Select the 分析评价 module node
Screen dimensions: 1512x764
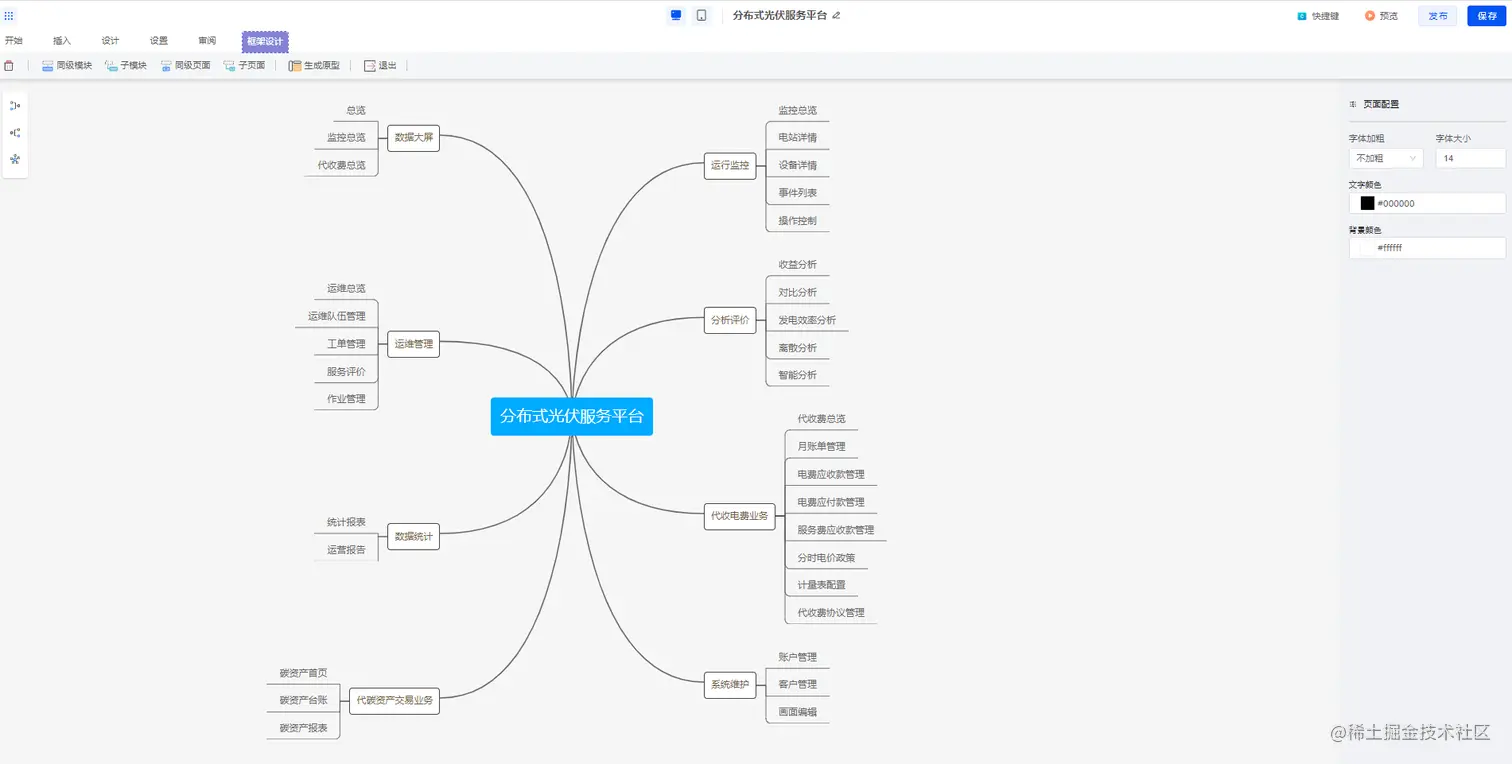tap(730, 320)
